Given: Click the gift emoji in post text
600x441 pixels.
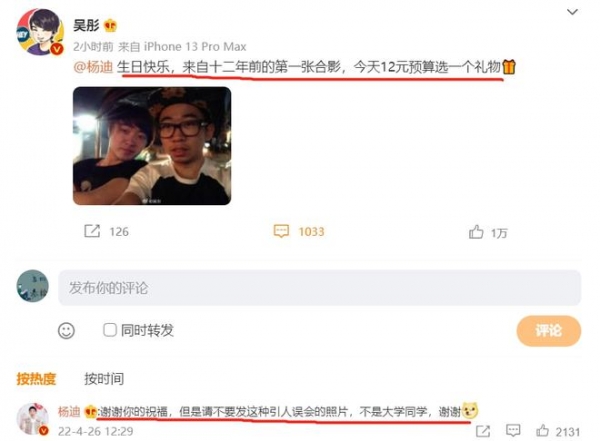Looking at the screenshot, I should (x=509, y=67).
